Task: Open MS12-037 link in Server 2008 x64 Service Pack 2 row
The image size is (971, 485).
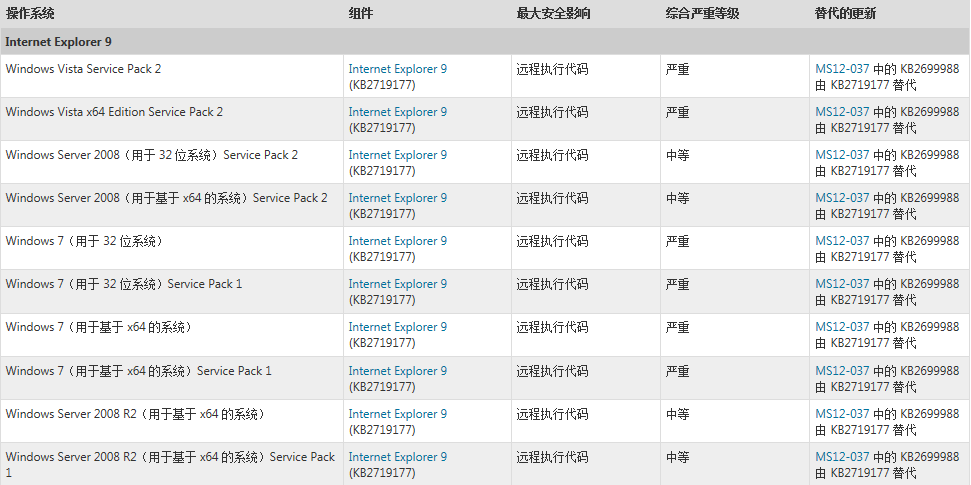Action: 842,198
